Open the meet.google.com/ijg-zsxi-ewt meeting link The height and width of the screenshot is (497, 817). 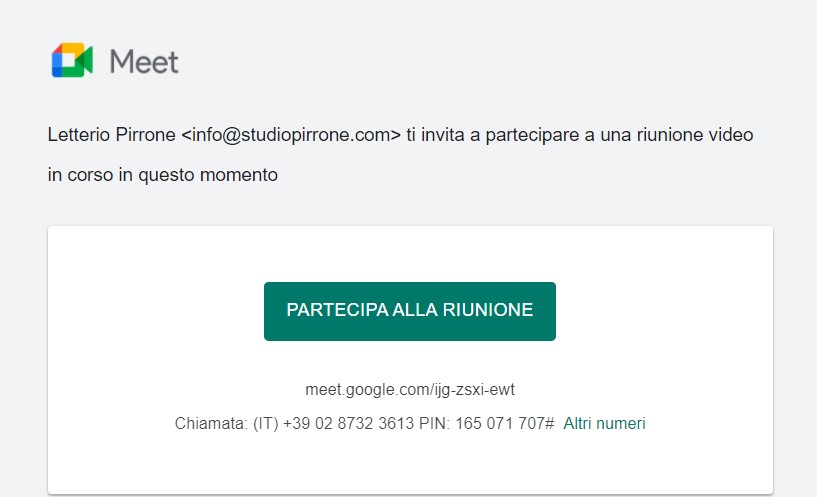pyautogui.click(x=410, y=389)
